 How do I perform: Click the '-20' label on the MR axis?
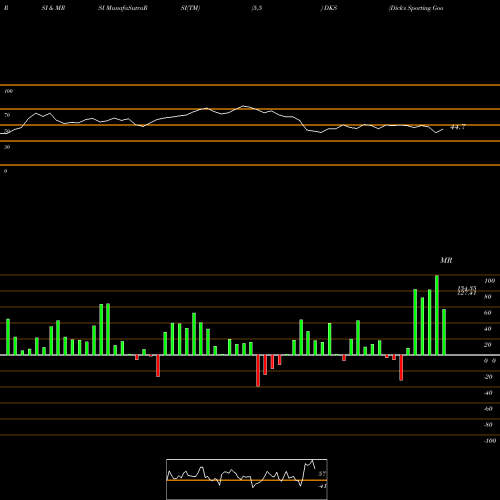click(488, 377)
